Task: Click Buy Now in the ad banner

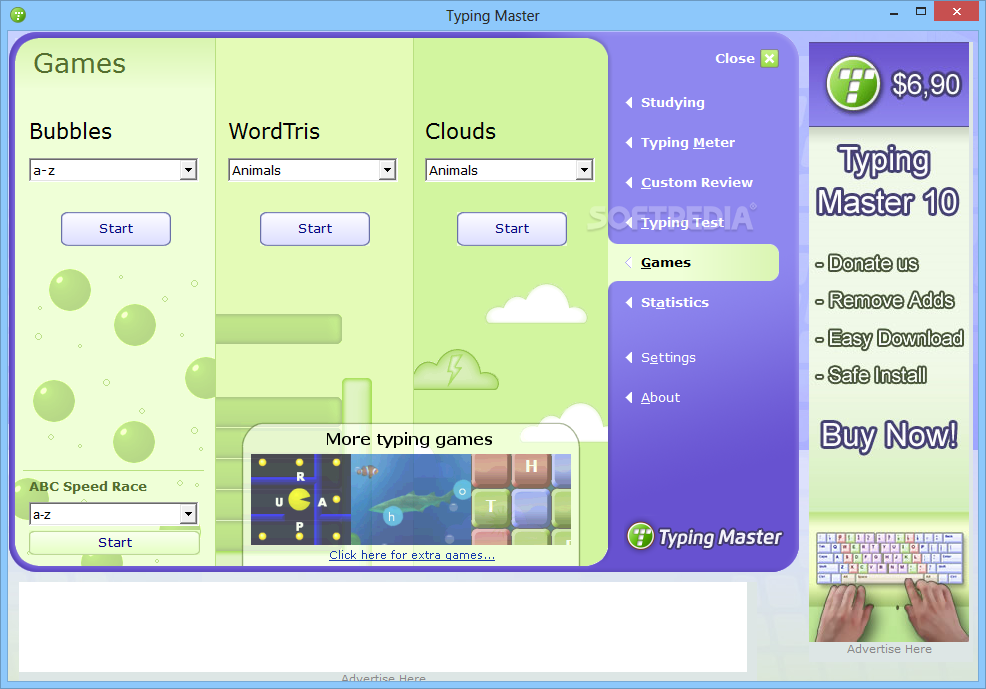Action: 889,435
